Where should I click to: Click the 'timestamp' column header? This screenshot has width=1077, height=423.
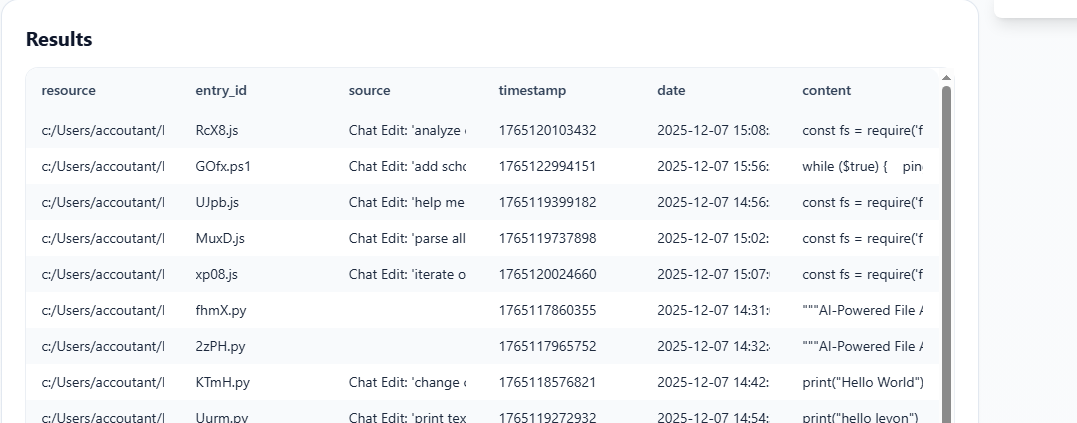532,90
